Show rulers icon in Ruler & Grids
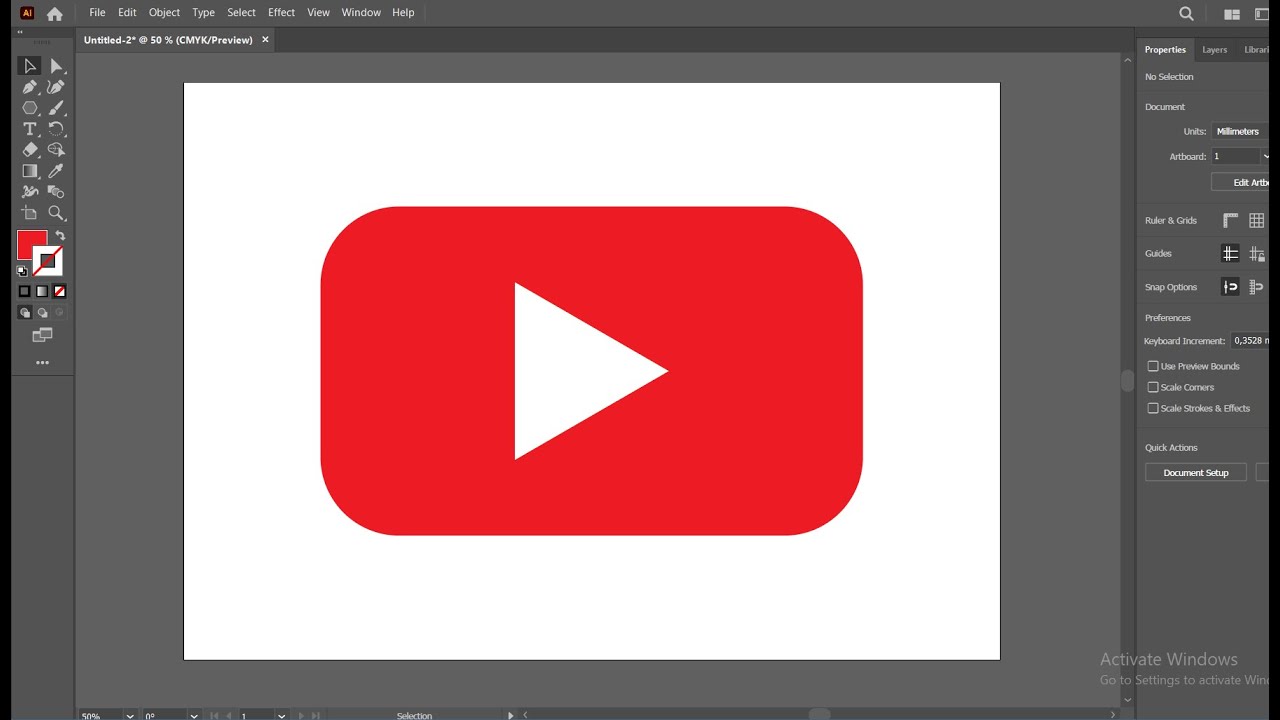This screenshot has width=1280, height=720. [x=1230, y=220]
